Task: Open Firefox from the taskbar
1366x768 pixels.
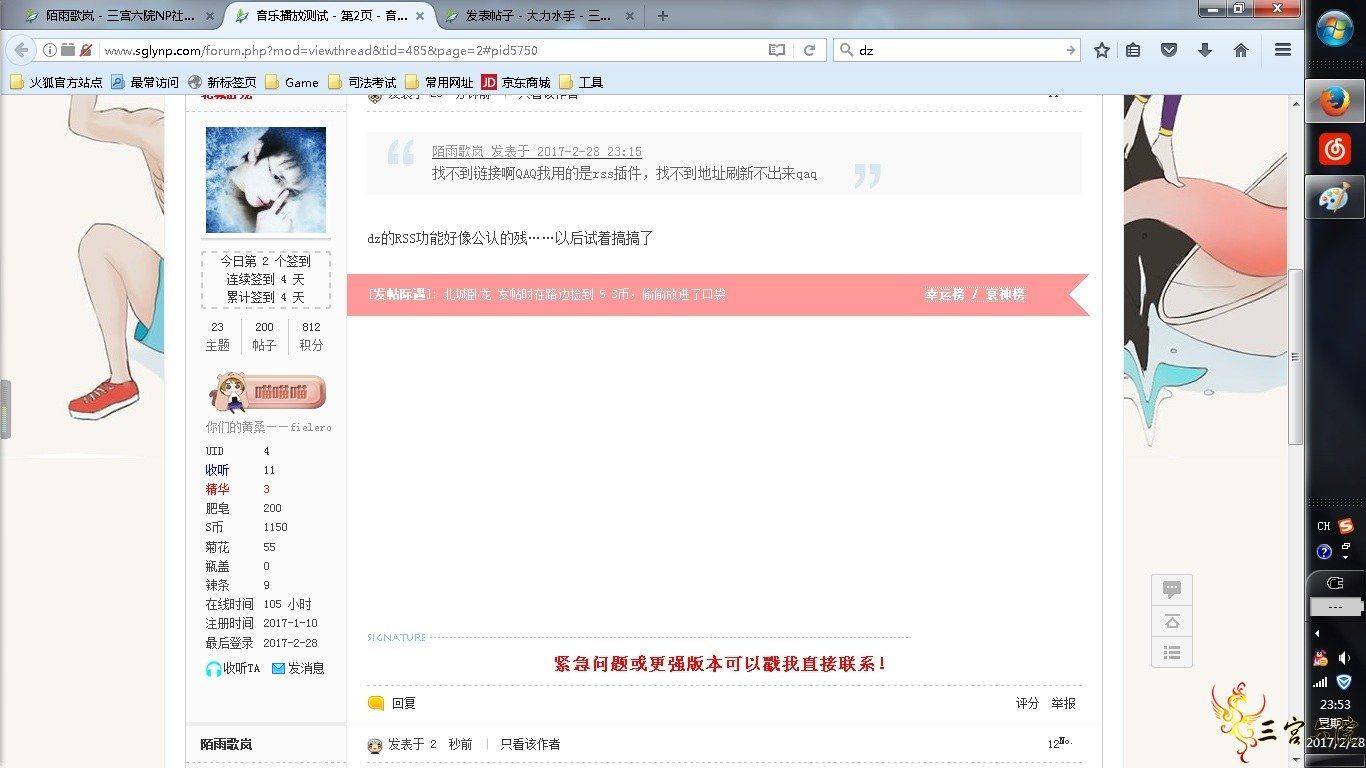Action: coord(1334,101)
